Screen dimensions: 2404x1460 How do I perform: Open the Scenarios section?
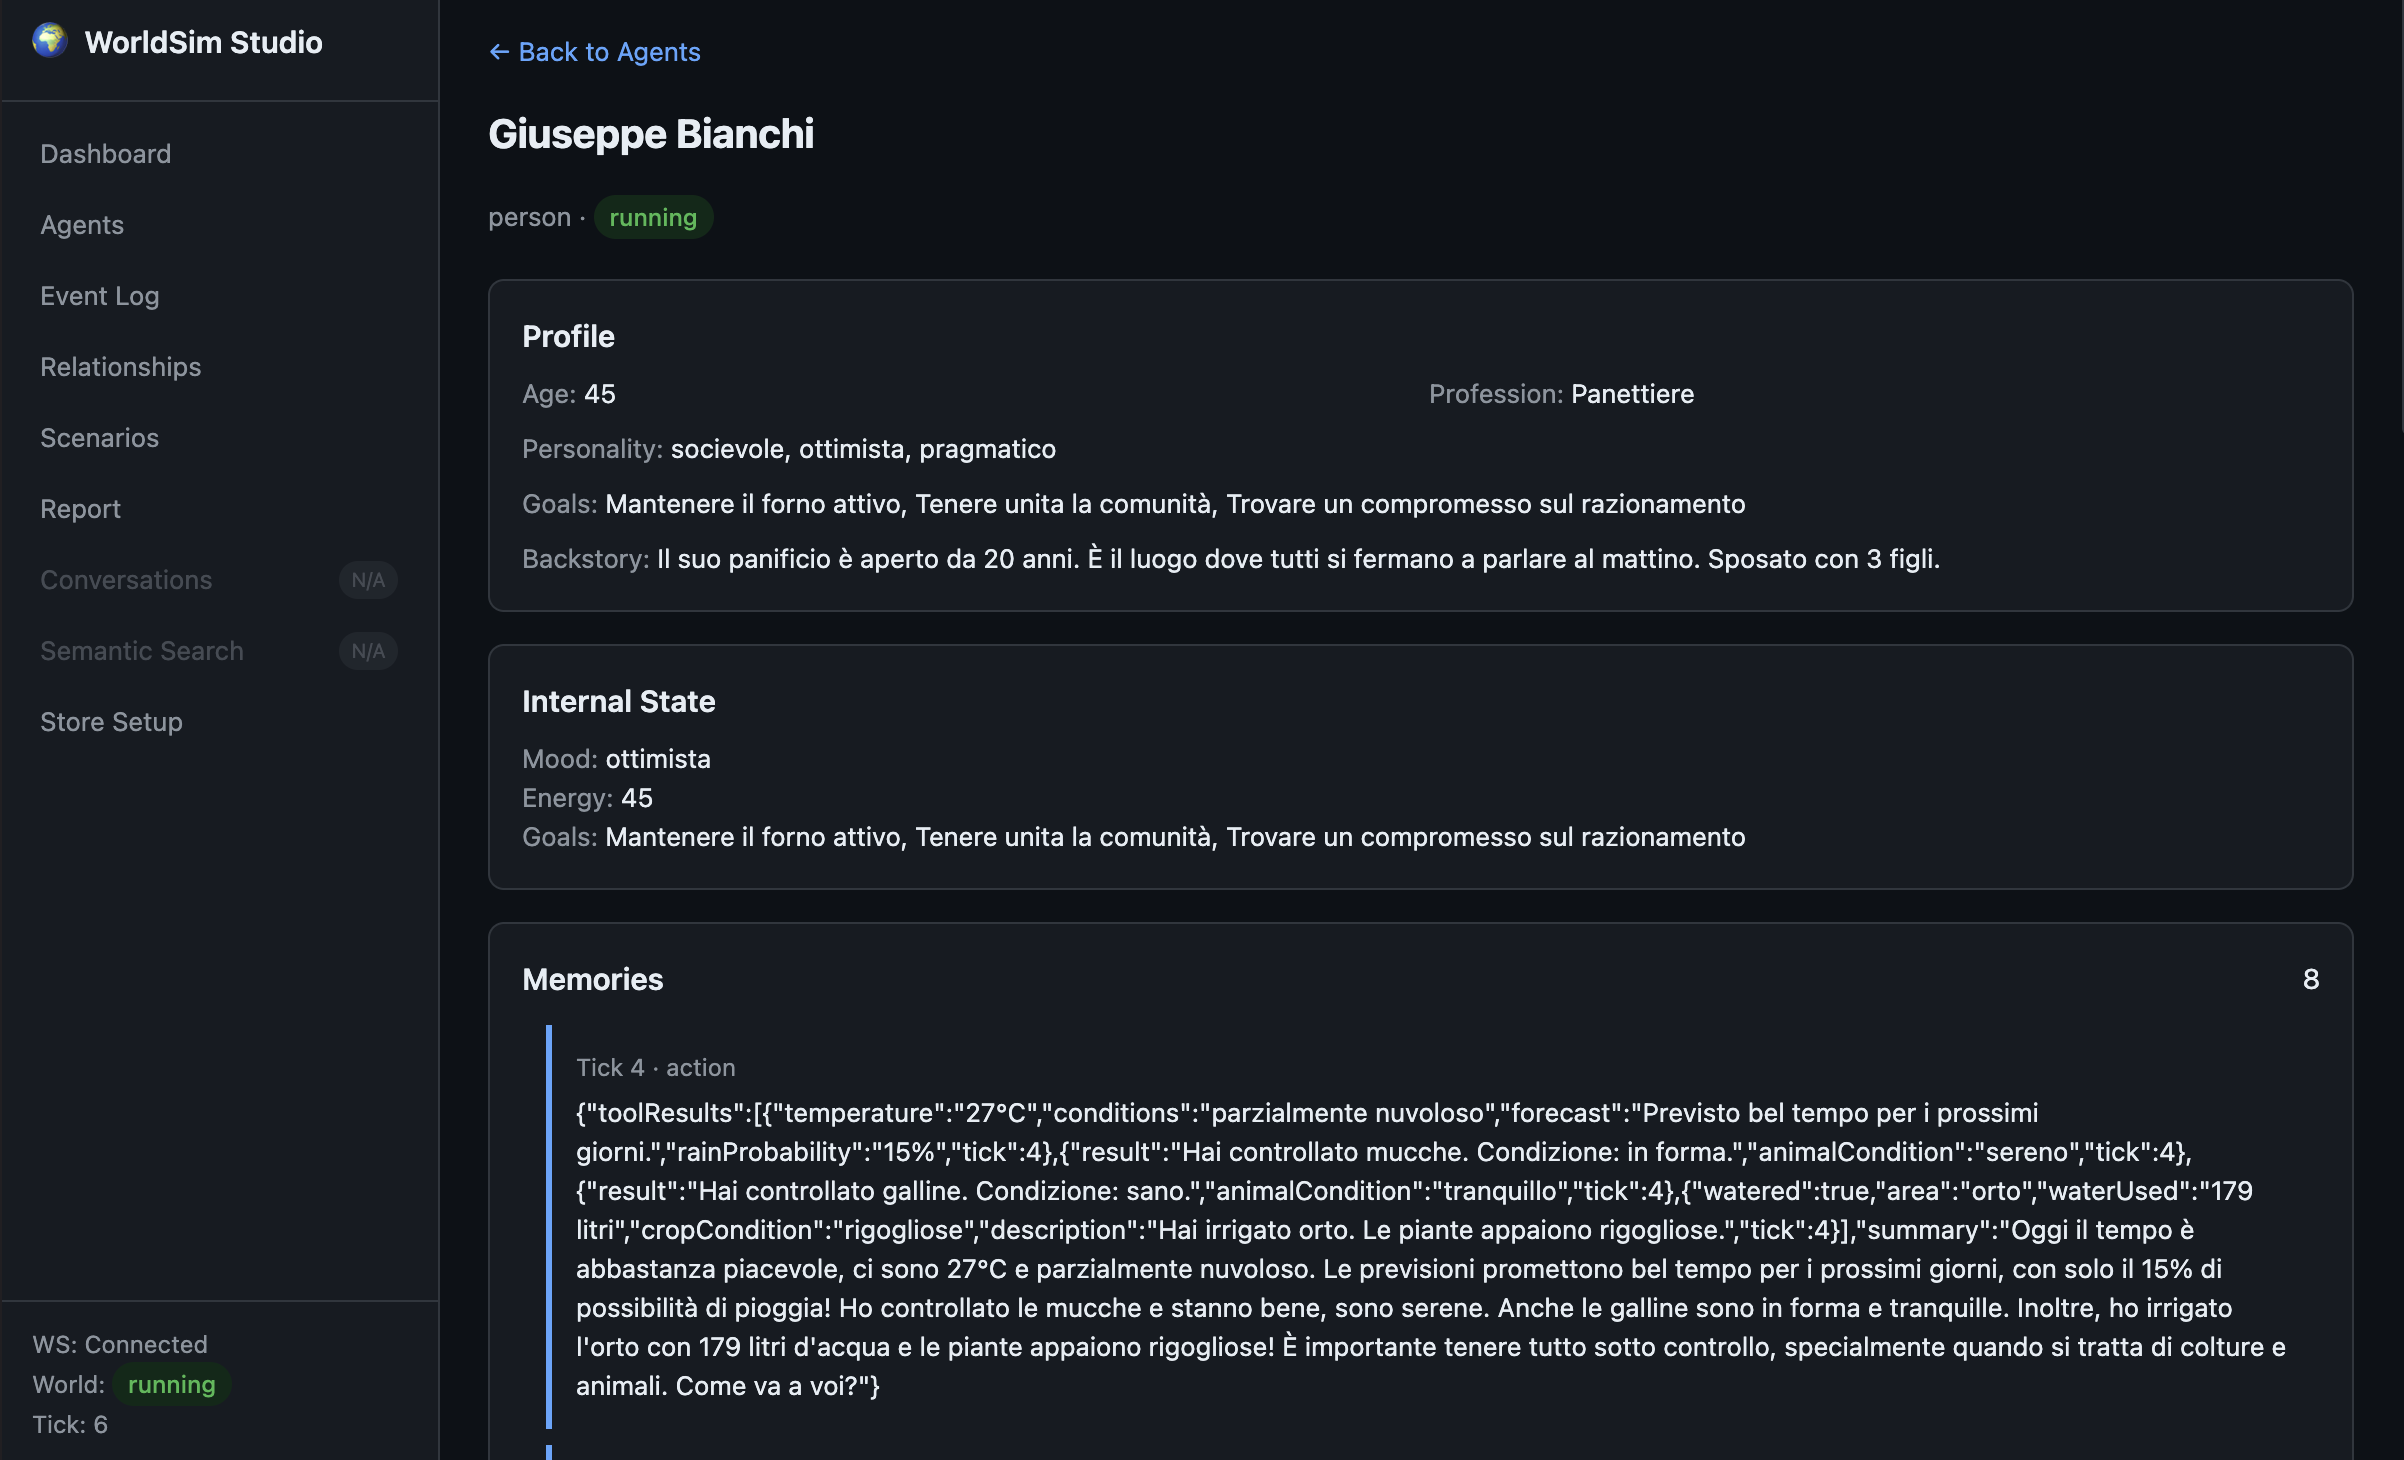99,437
